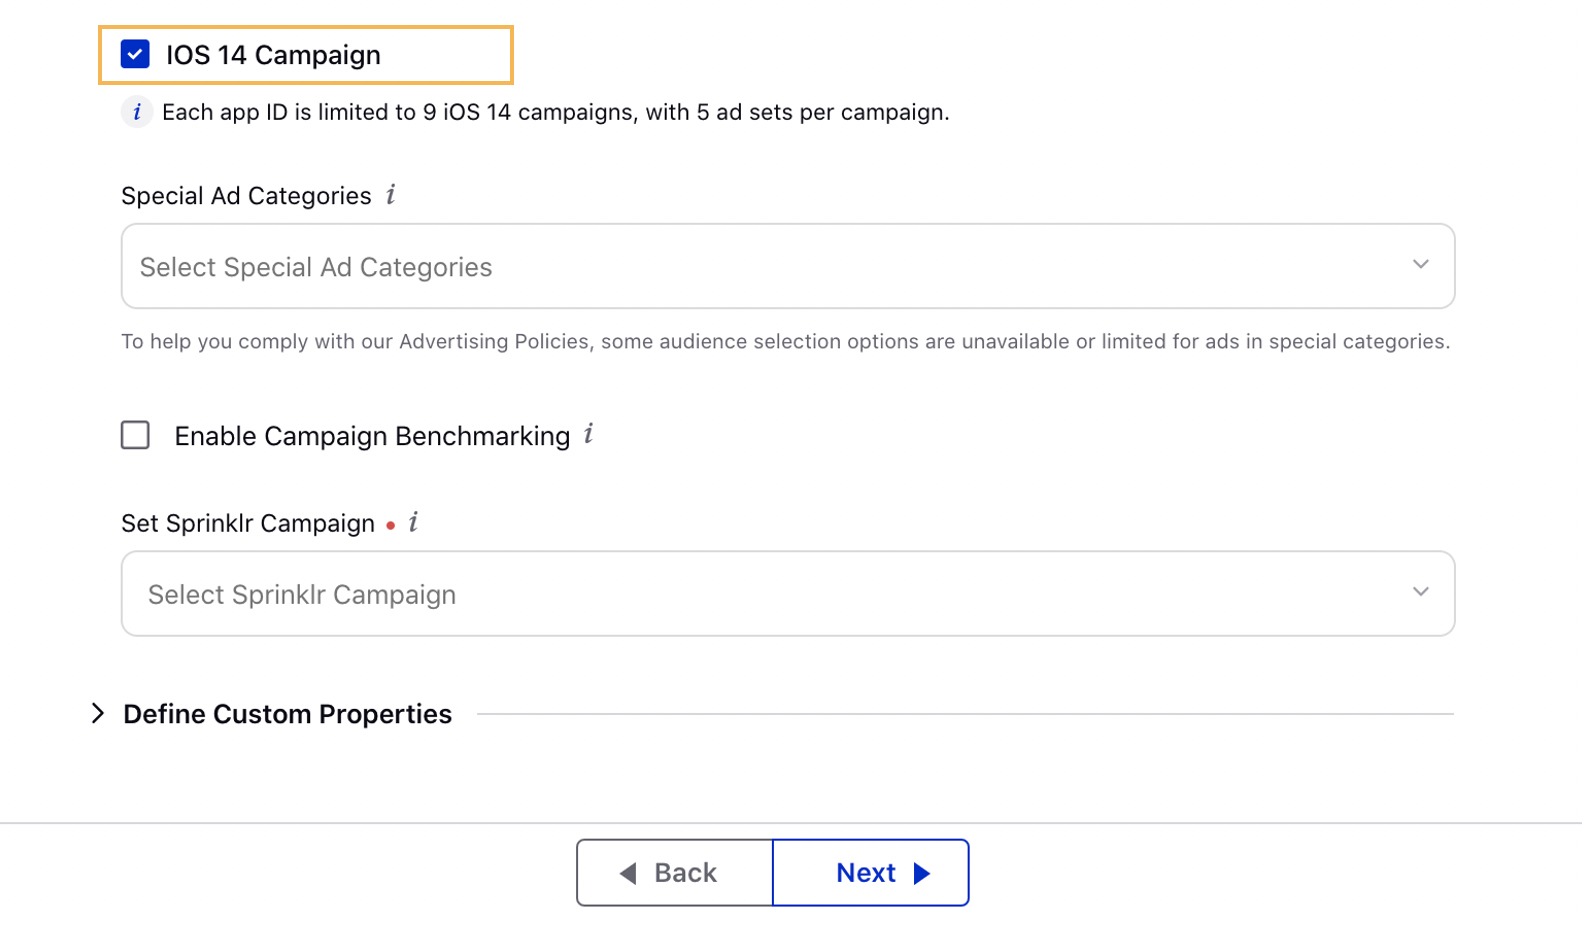
Task: Click the chevron arrow in Special Ad Categories field
Action: pos(1420,265)
